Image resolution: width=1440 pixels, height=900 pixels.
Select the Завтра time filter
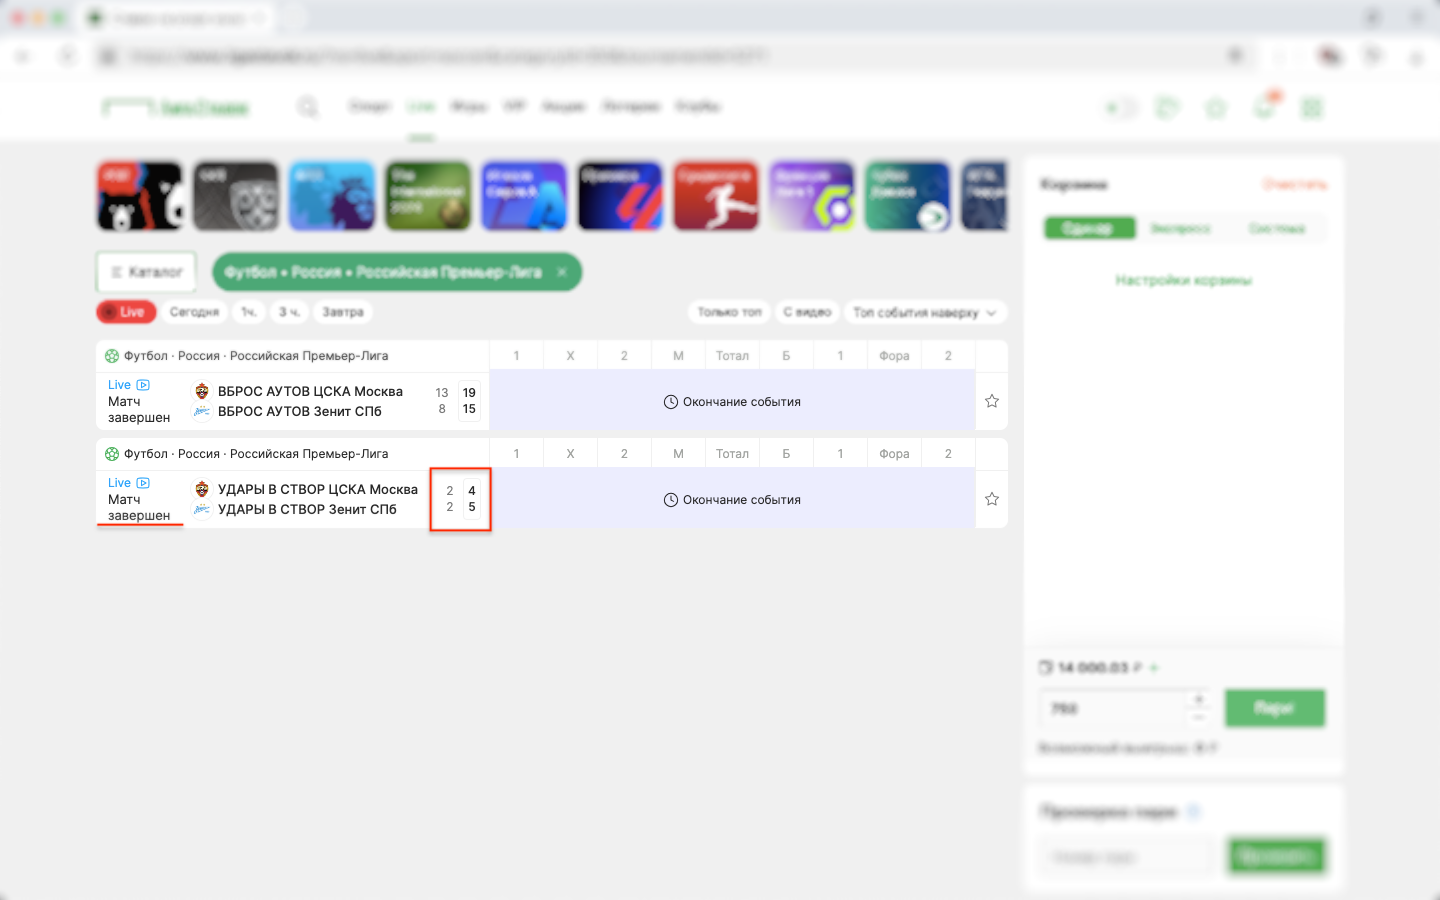point(342,312)
